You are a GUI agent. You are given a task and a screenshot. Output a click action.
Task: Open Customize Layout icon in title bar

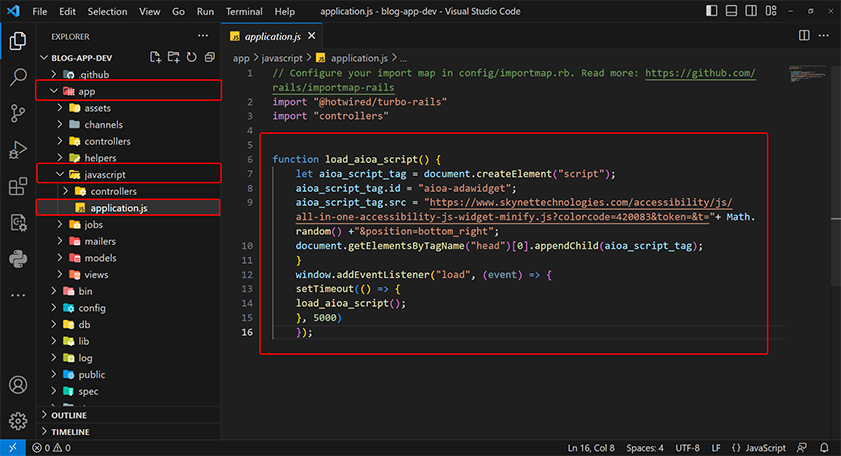coord(771,11)
